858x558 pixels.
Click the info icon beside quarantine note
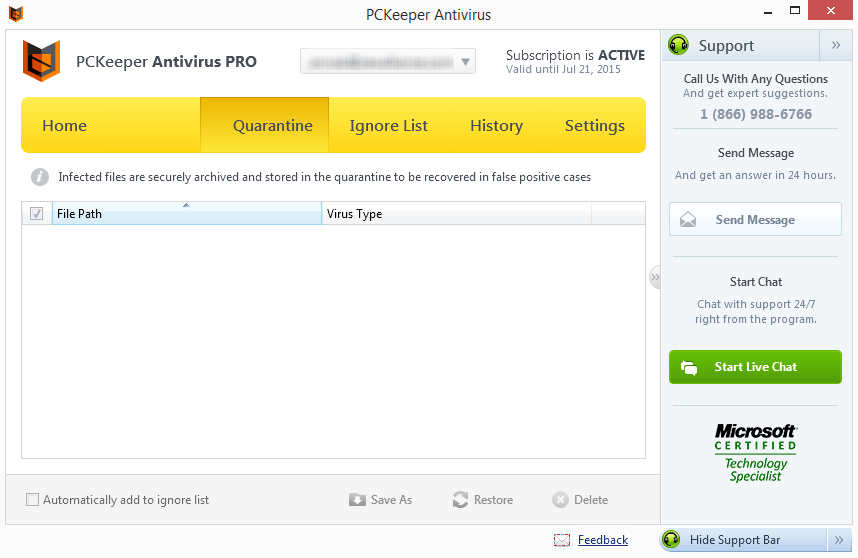point(39,177)
